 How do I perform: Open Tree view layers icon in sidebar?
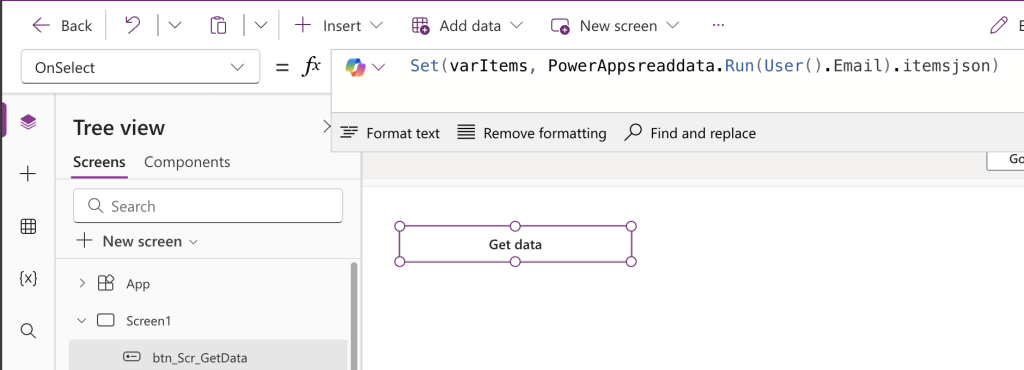pos(28,121)
